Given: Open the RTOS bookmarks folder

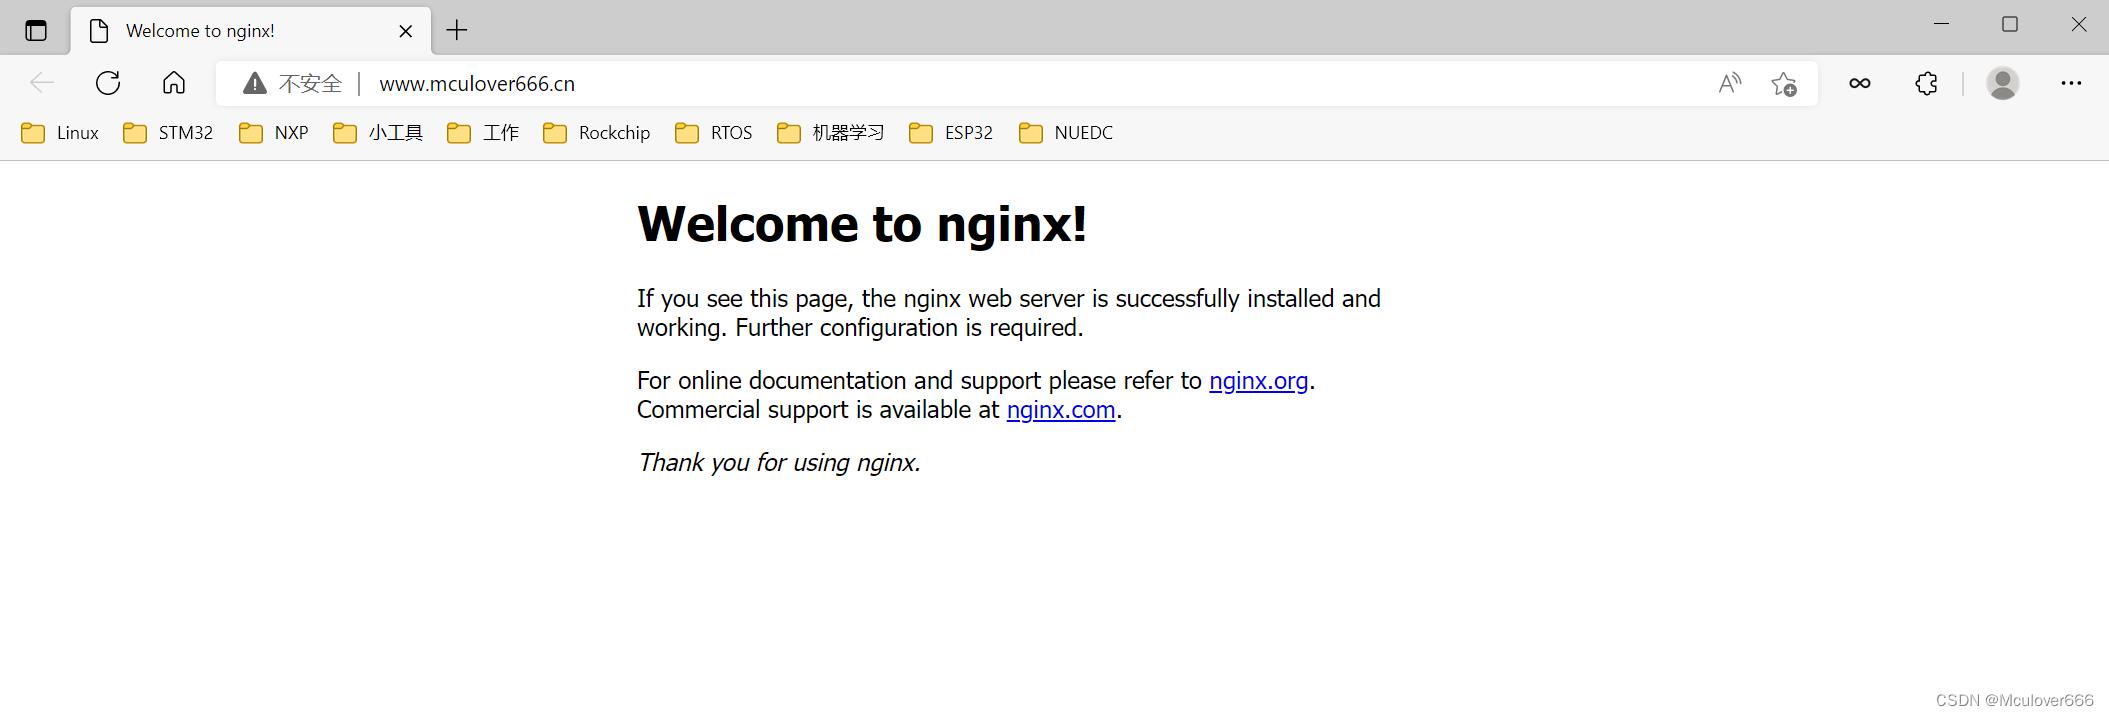Looking at the screenshot, I should [714, 133].
